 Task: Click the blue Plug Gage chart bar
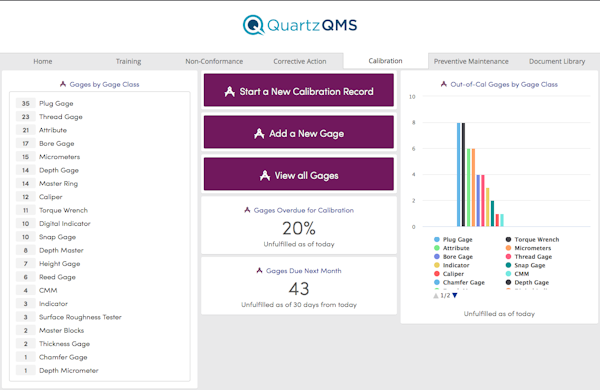pos(458,175)
